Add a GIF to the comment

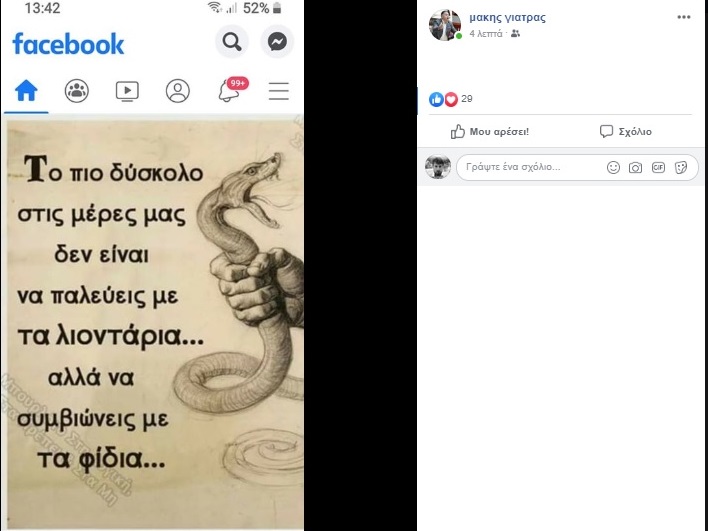pyautogui.click(x=658, y=168)
